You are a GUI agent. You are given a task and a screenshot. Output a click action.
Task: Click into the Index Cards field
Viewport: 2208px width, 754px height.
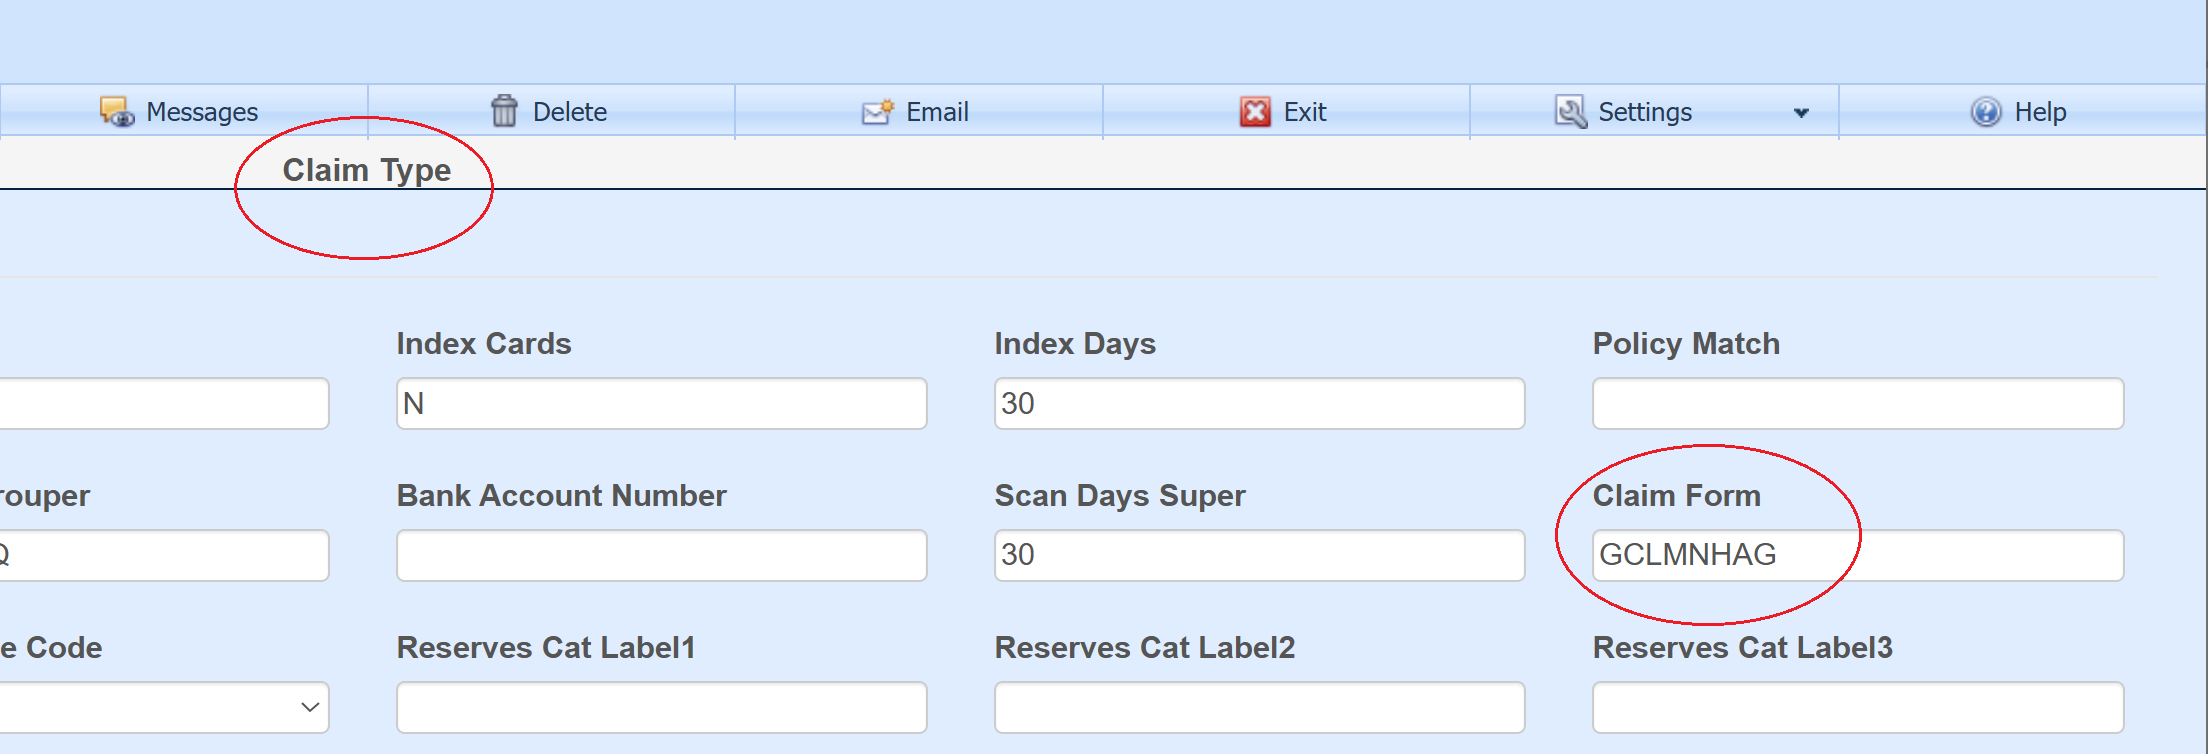tap(661, 404)
